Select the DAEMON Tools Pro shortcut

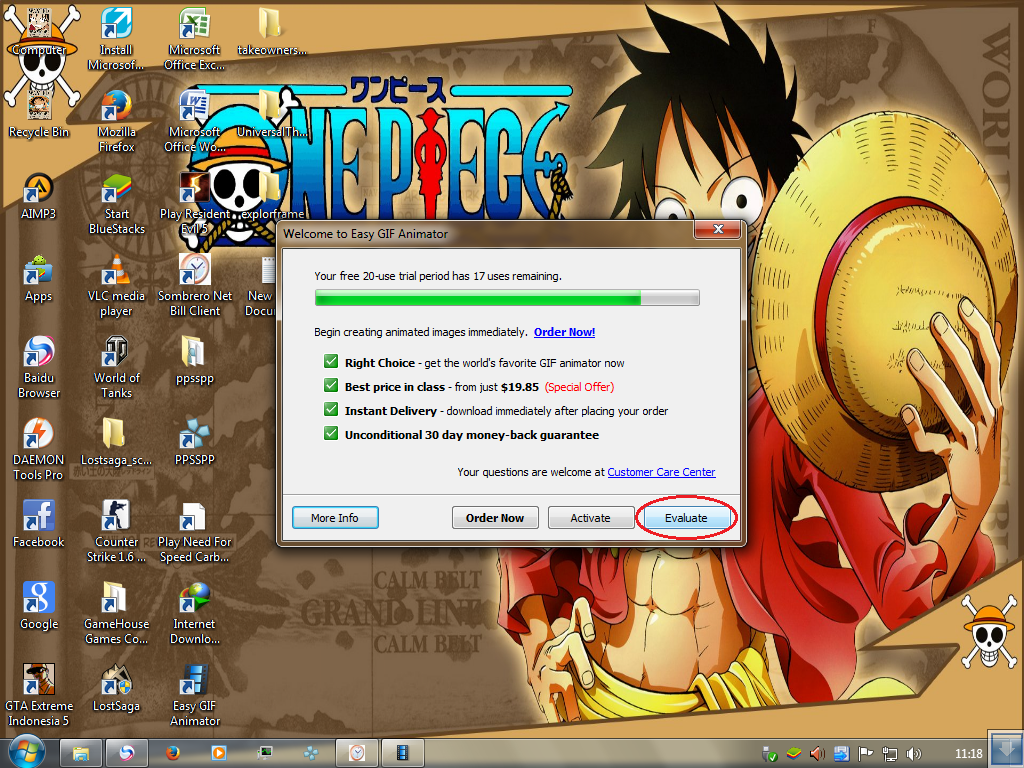click(39, 450)
